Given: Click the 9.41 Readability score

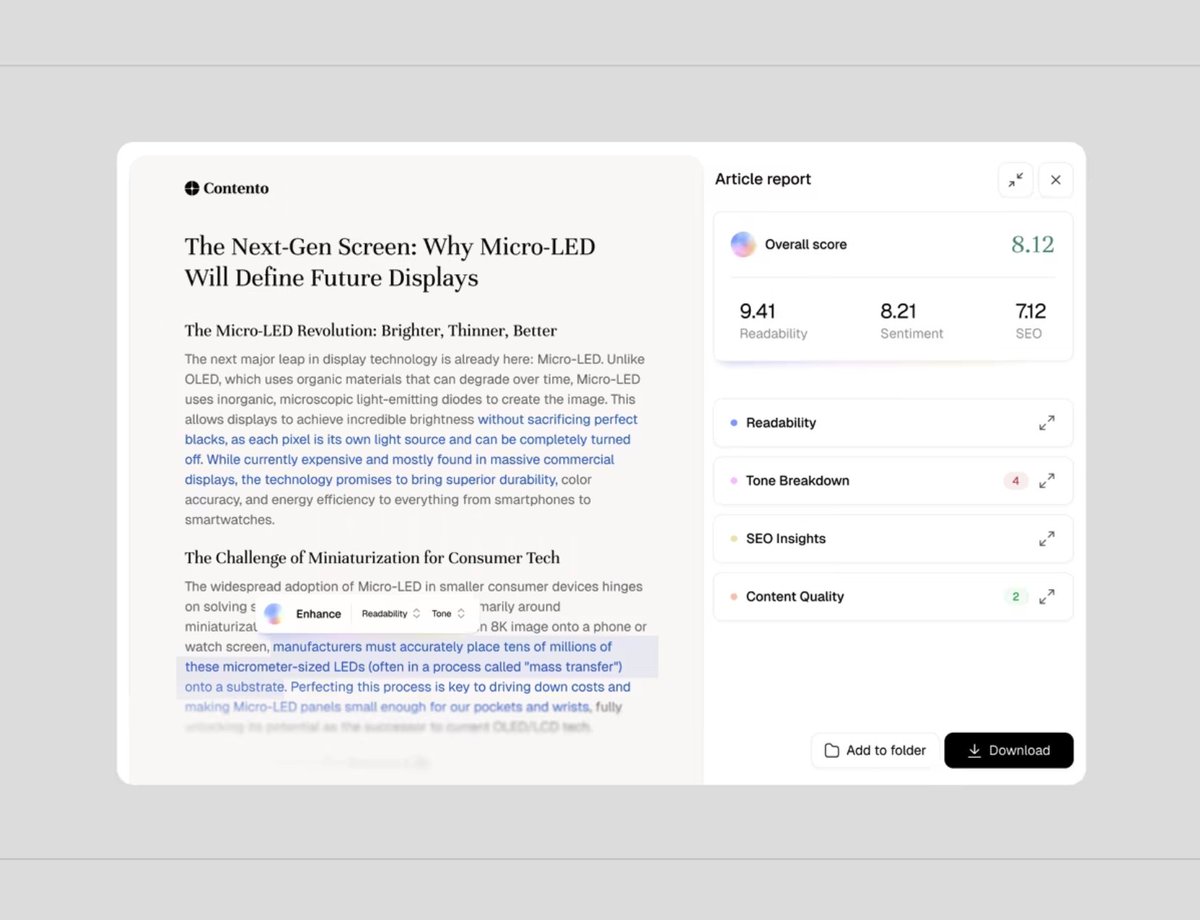Looking at the screenshot, I should point(758,311).
